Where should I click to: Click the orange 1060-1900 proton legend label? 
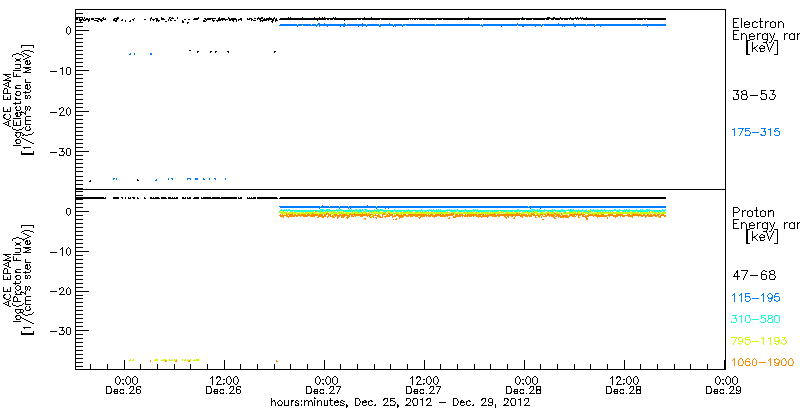pos(763,363)
